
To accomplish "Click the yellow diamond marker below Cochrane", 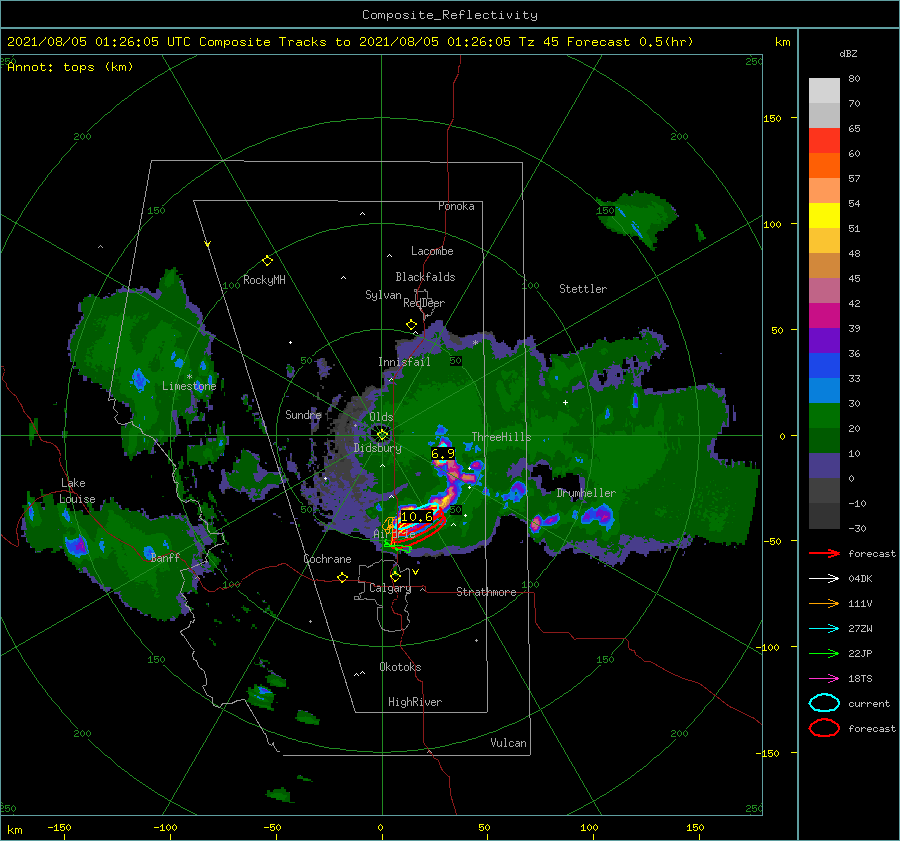I will coord(343,577).
